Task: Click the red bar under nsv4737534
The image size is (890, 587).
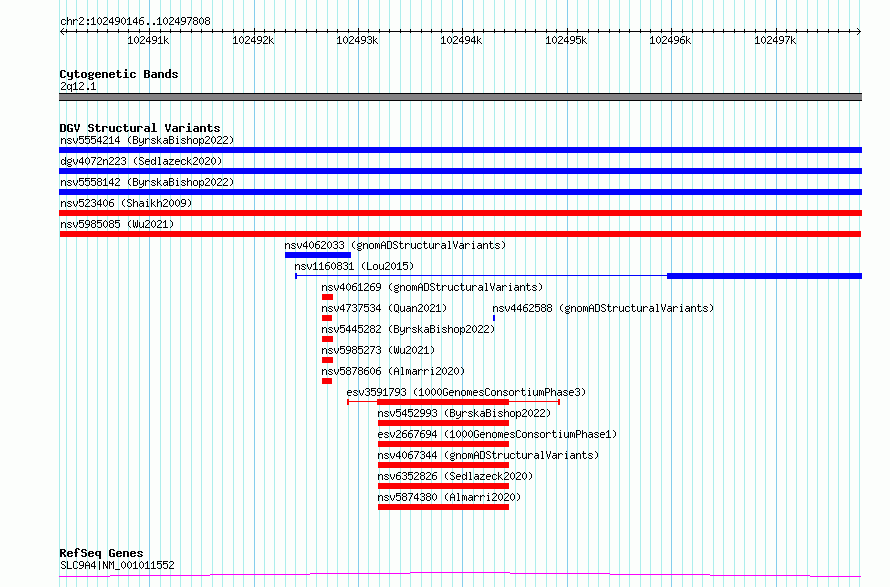Action: (x=327, y=318)
